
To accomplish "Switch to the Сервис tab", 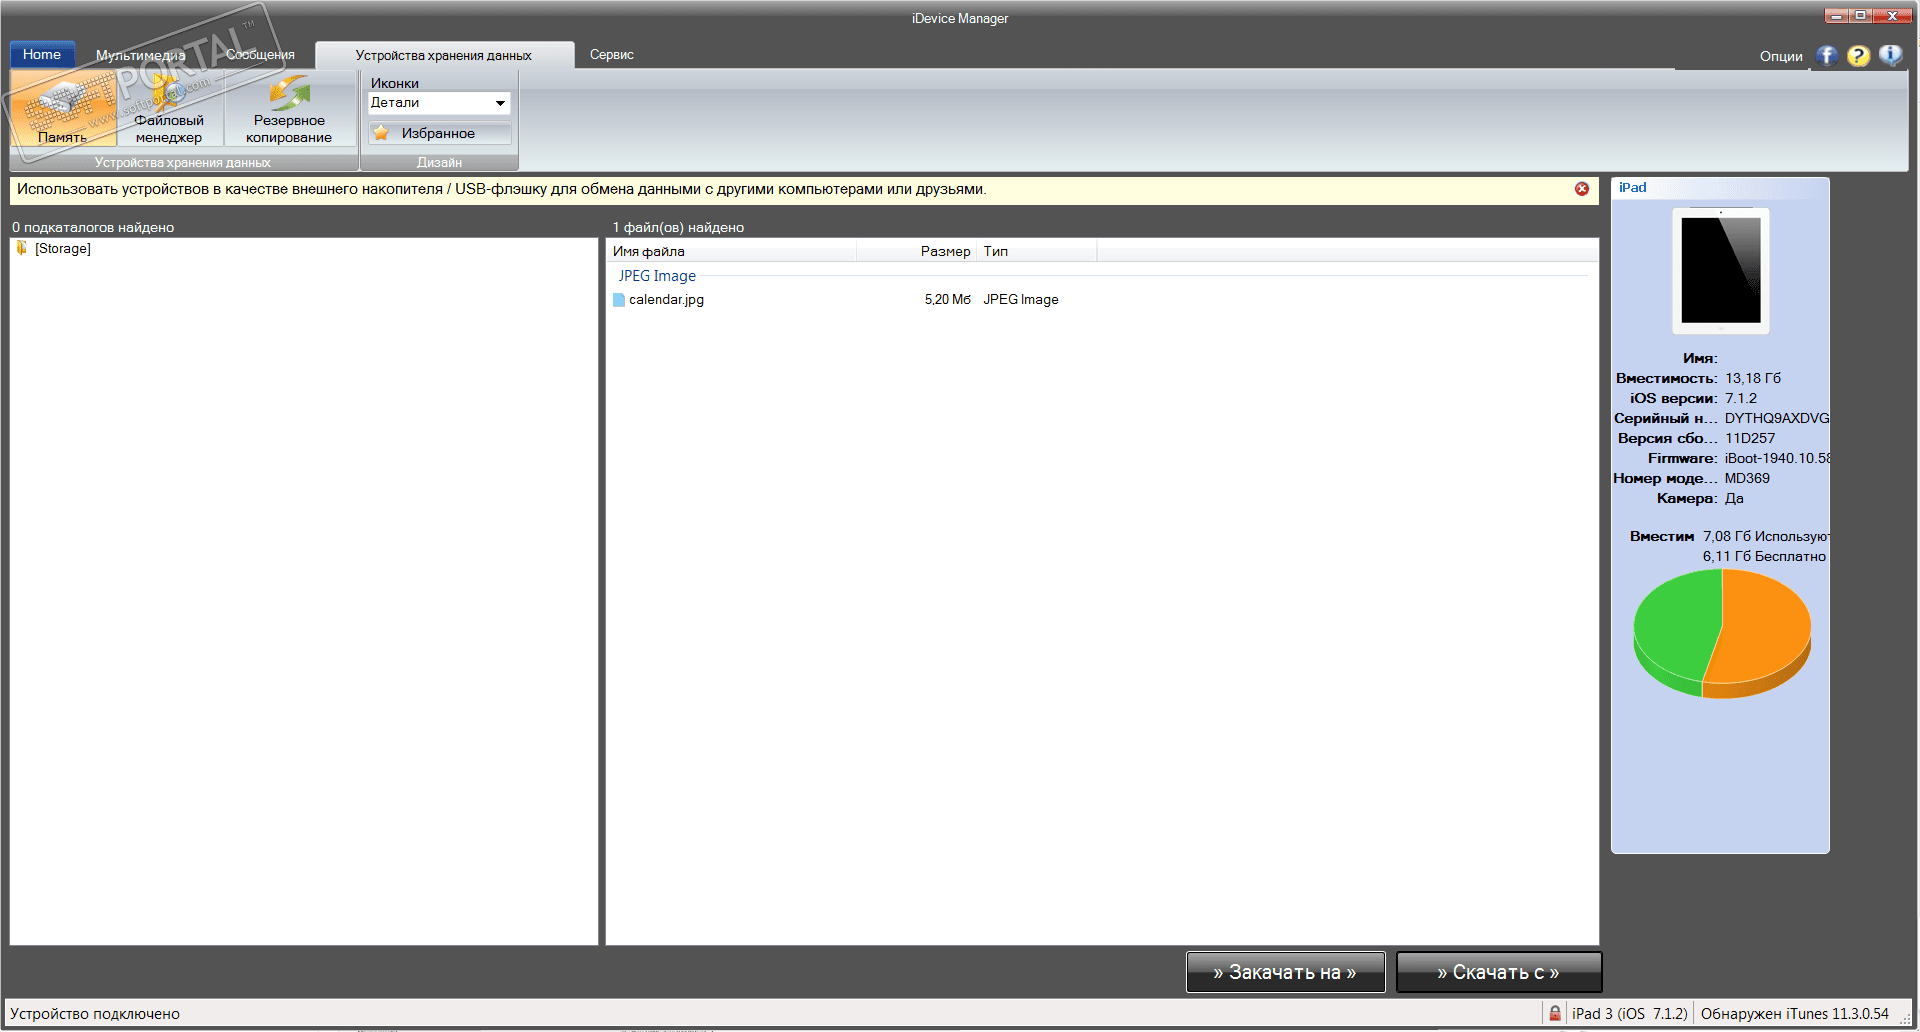I will (612, 55).
